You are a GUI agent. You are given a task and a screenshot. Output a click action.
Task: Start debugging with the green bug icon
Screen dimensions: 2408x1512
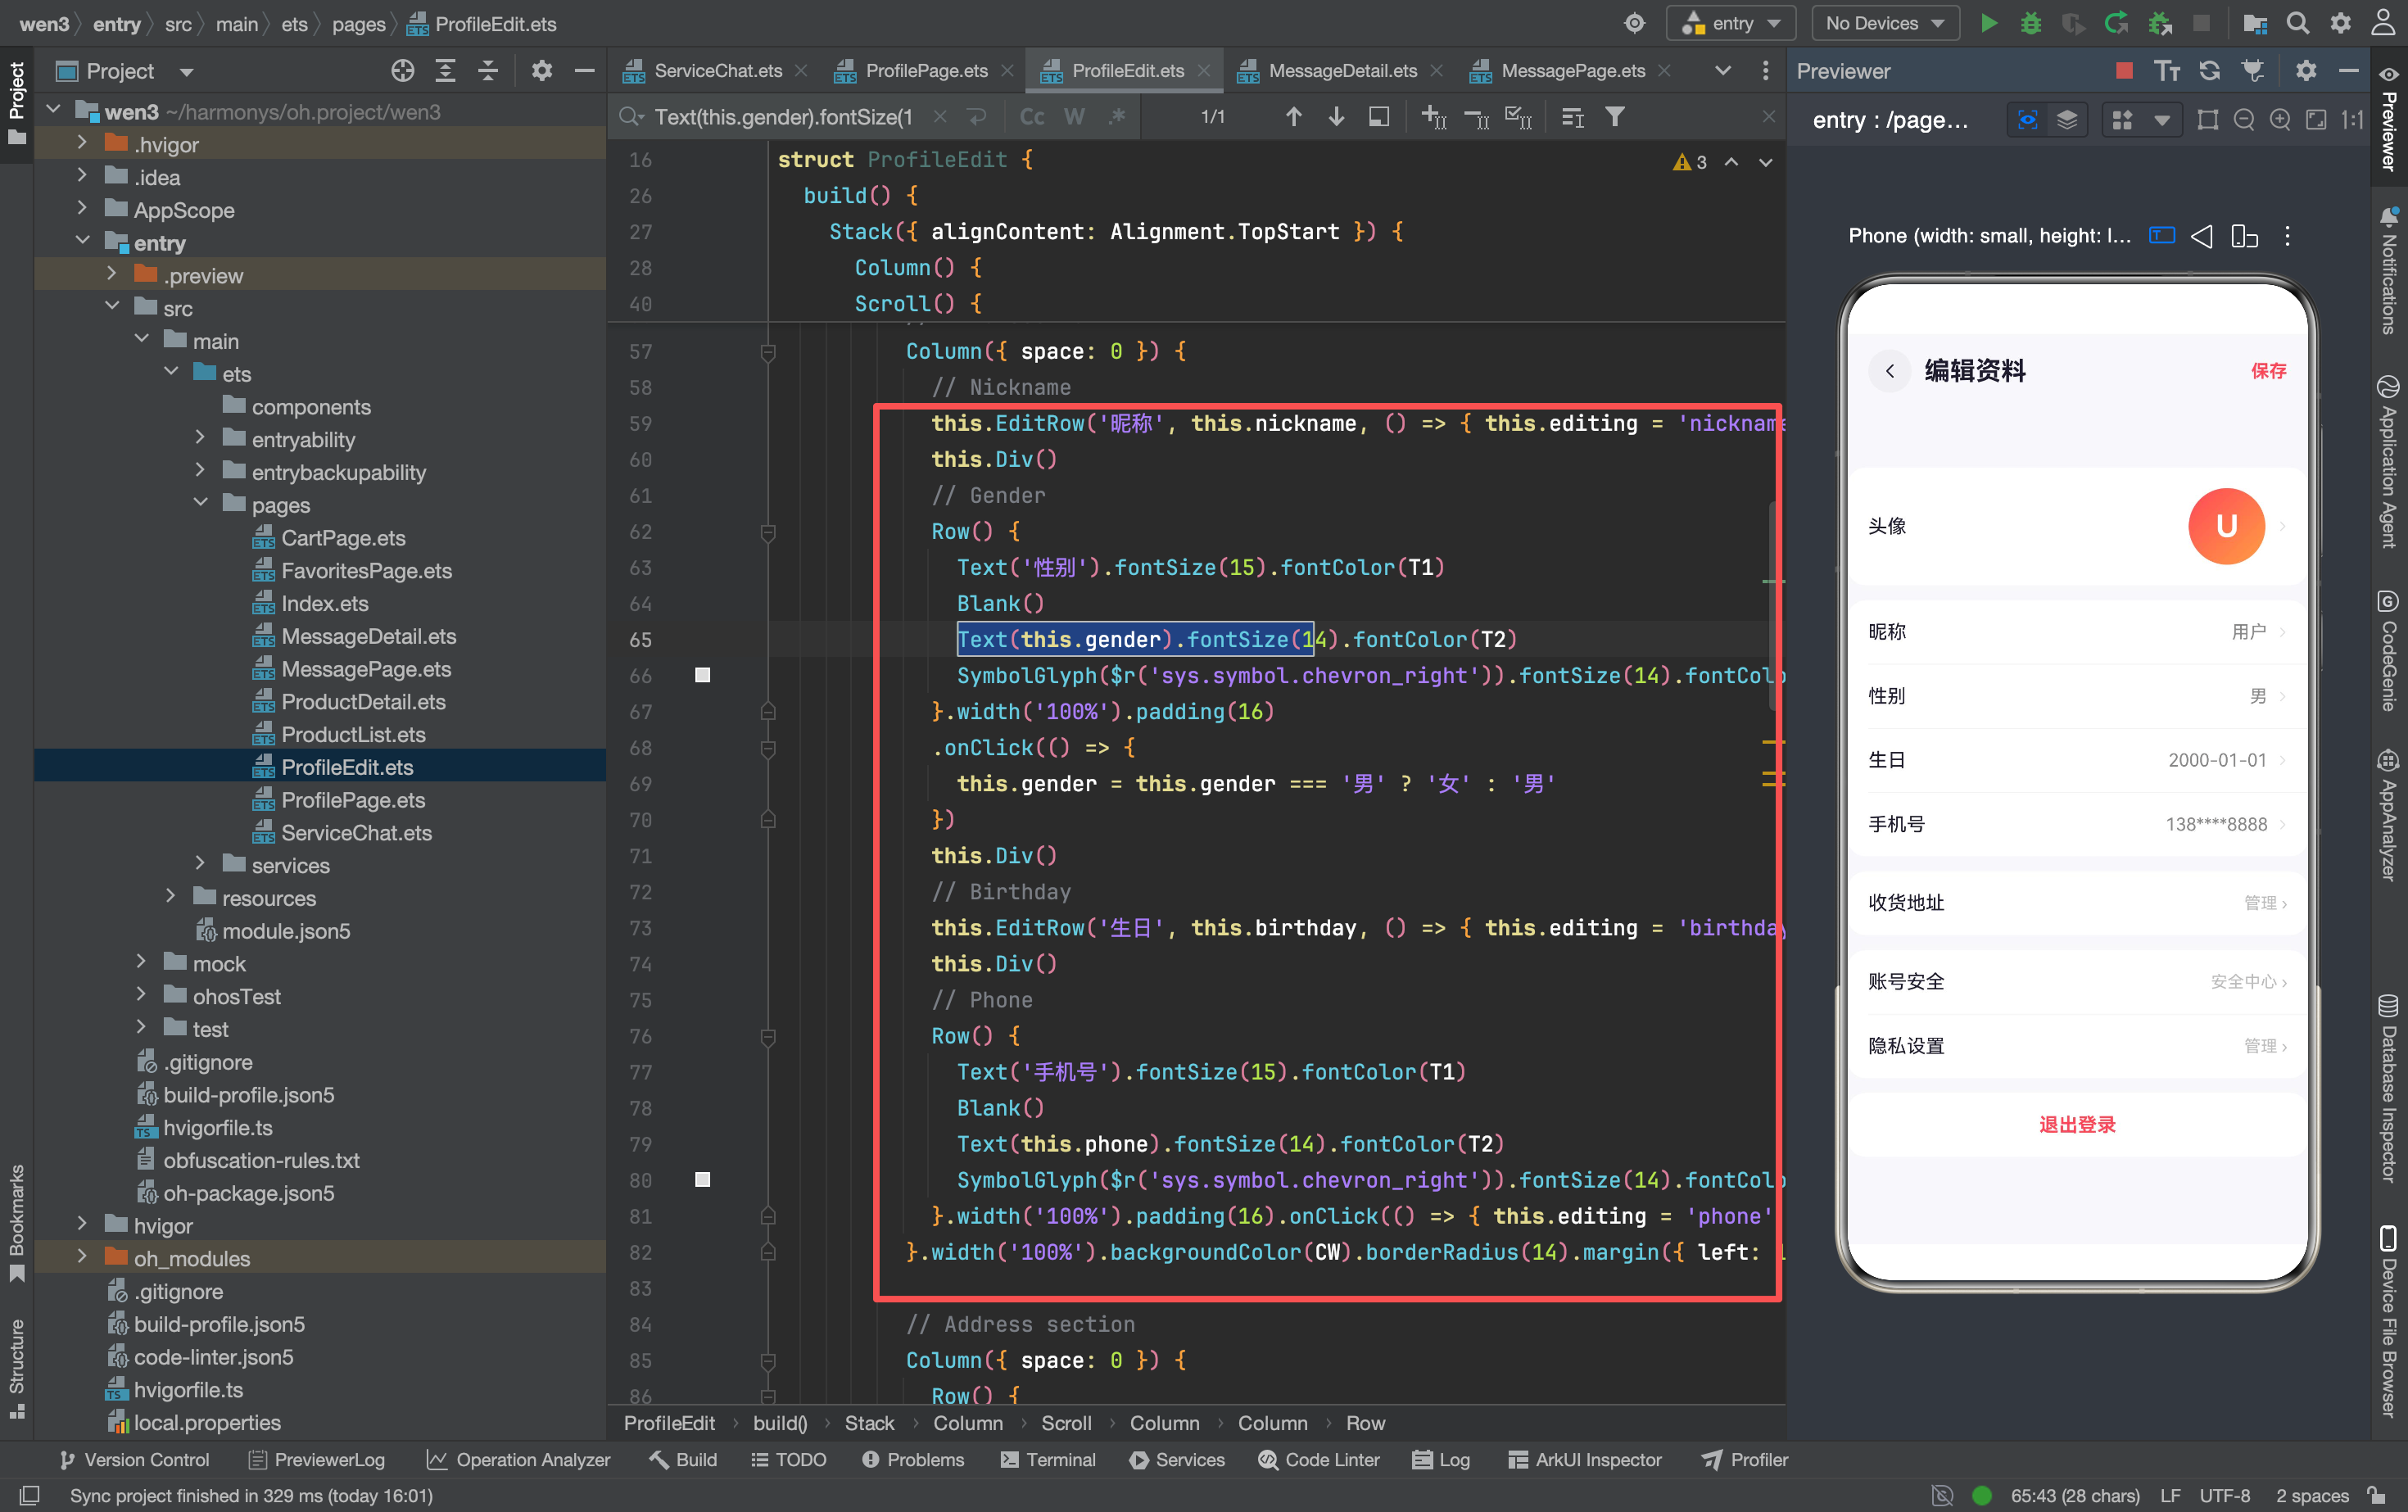coord(2030,23)
